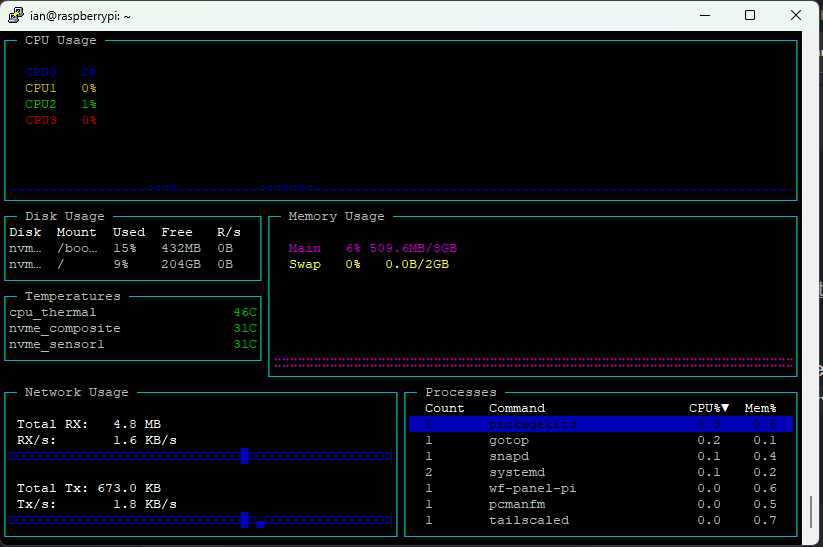This screenshot has height=547, width=823.
Task: Select the pcmanfm process row
Action: coord(601,504)
